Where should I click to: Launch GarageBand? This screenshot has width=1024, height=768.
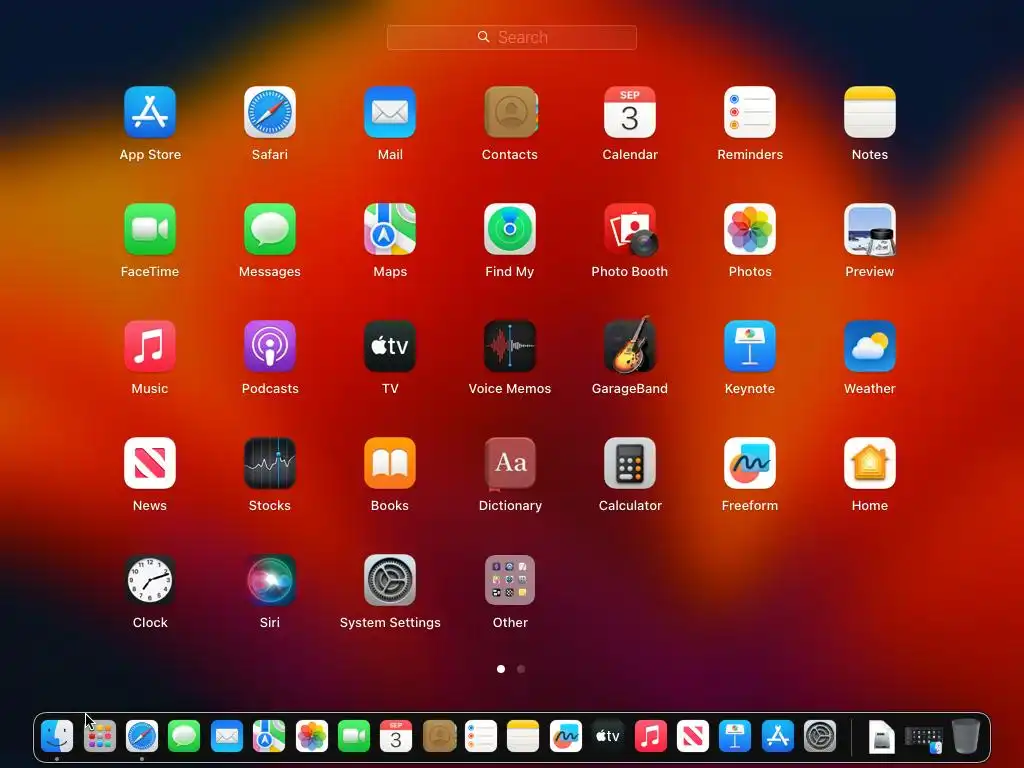pyautogui.click(x=630, y=346)
